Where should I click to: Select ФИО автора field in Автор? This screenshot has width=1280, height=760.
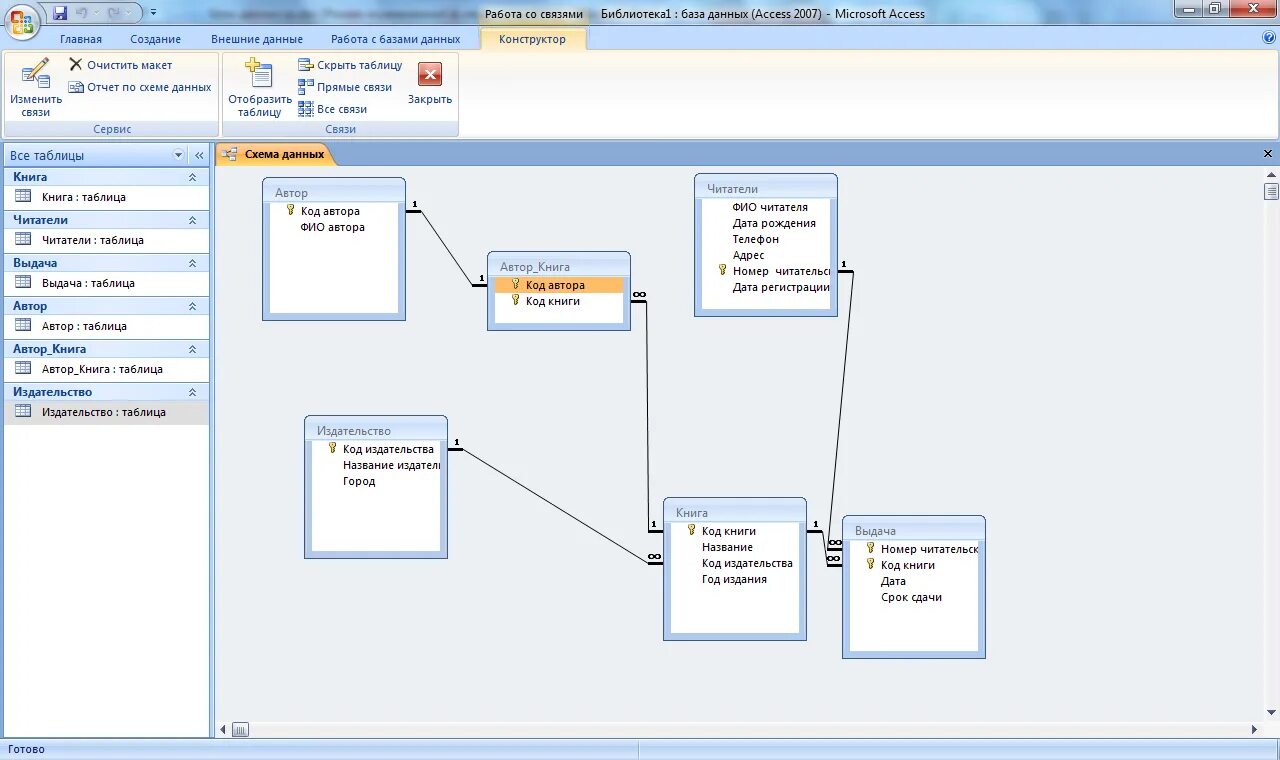tap(333, 227)
